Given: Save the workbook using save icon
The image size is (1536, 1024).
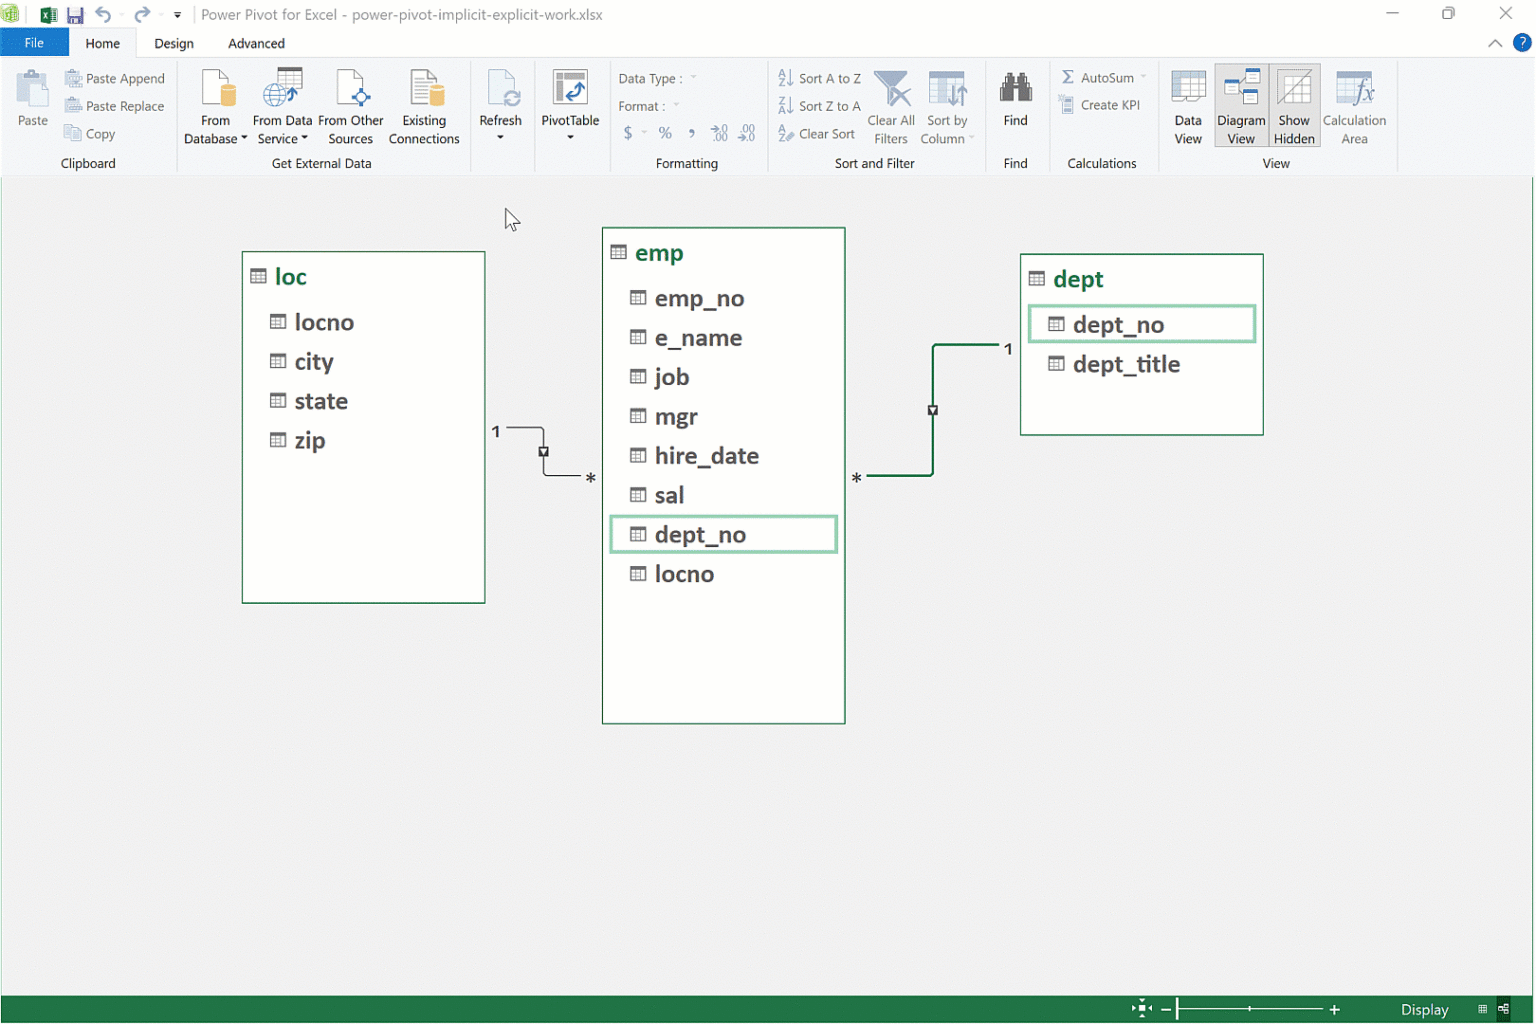Looking at the screenshot, I should (75, 15).
